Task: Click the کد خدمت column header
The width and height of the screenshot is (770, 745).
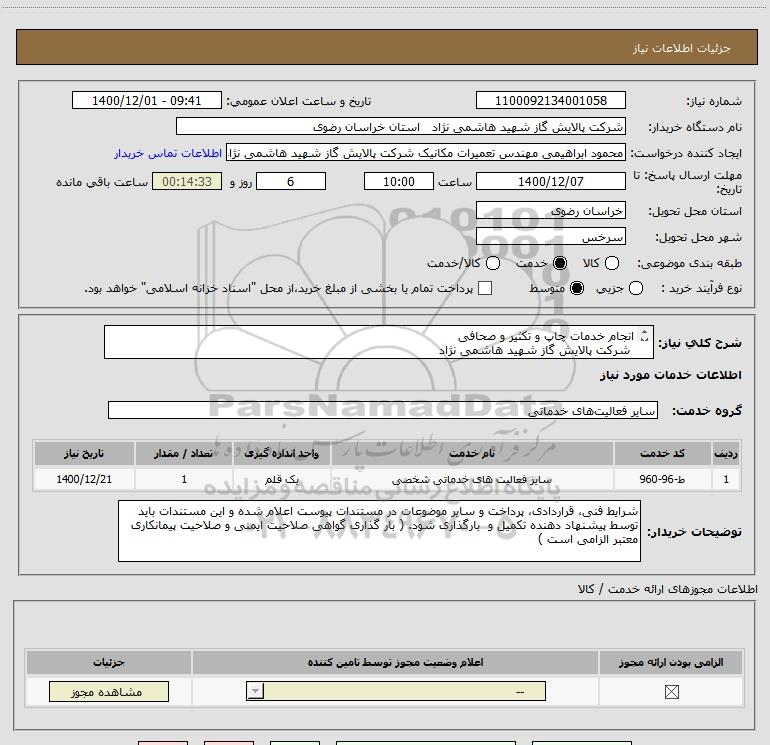Action: click(662, 453)
